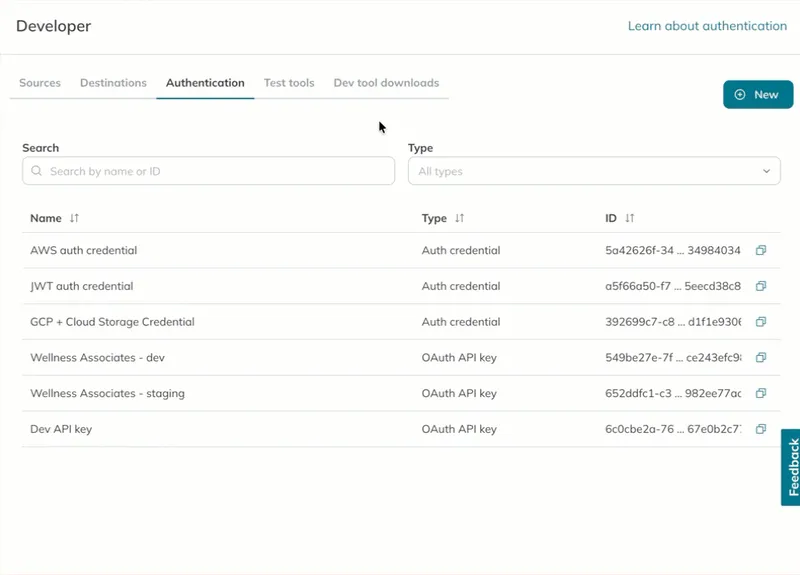This screenshot has height=575, width=800.
Task: Sort table by ID column arrows
Action: click(630, 218)
